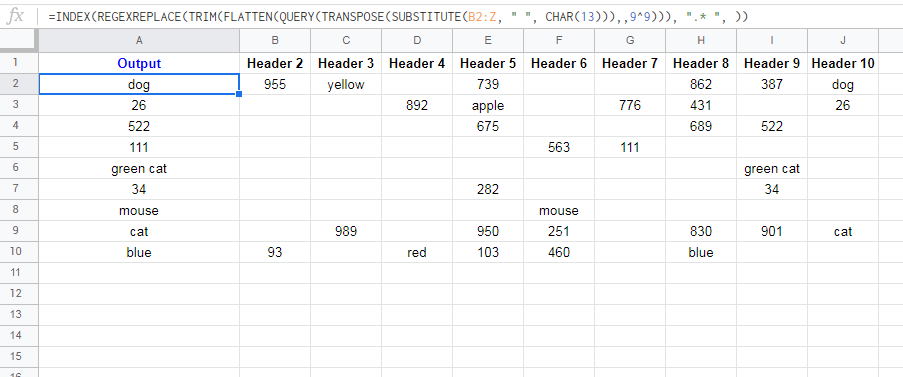The height and width of the screenshot is (377, 903).
Task: Select column H header
Action: point(701,40)
